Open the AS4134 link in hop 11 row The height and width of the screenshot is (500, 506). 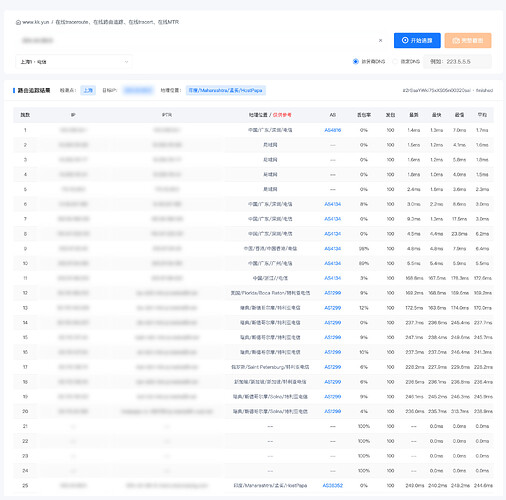333,278
